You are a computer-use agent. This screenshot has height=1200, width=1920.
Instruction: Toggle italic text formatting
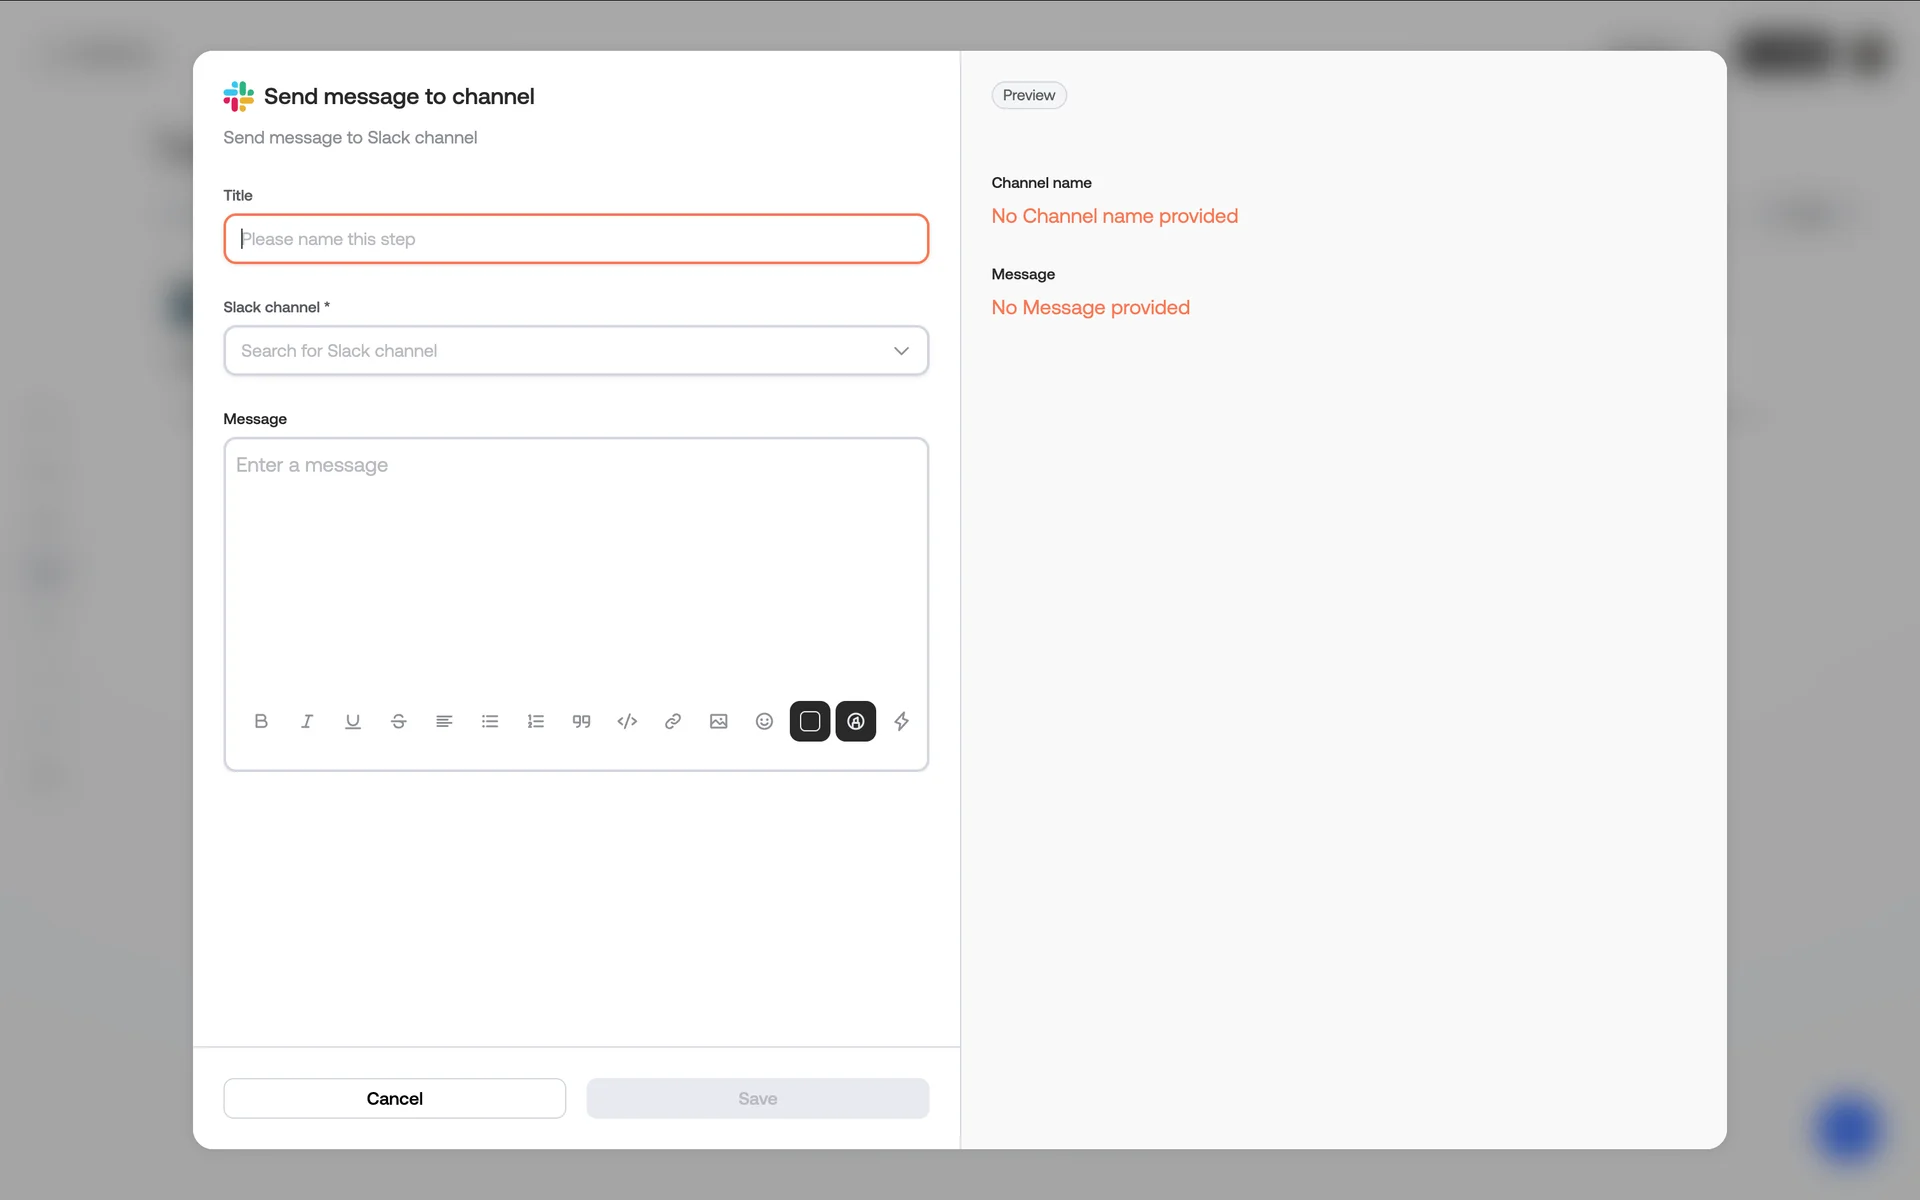[x=307, y=721]
